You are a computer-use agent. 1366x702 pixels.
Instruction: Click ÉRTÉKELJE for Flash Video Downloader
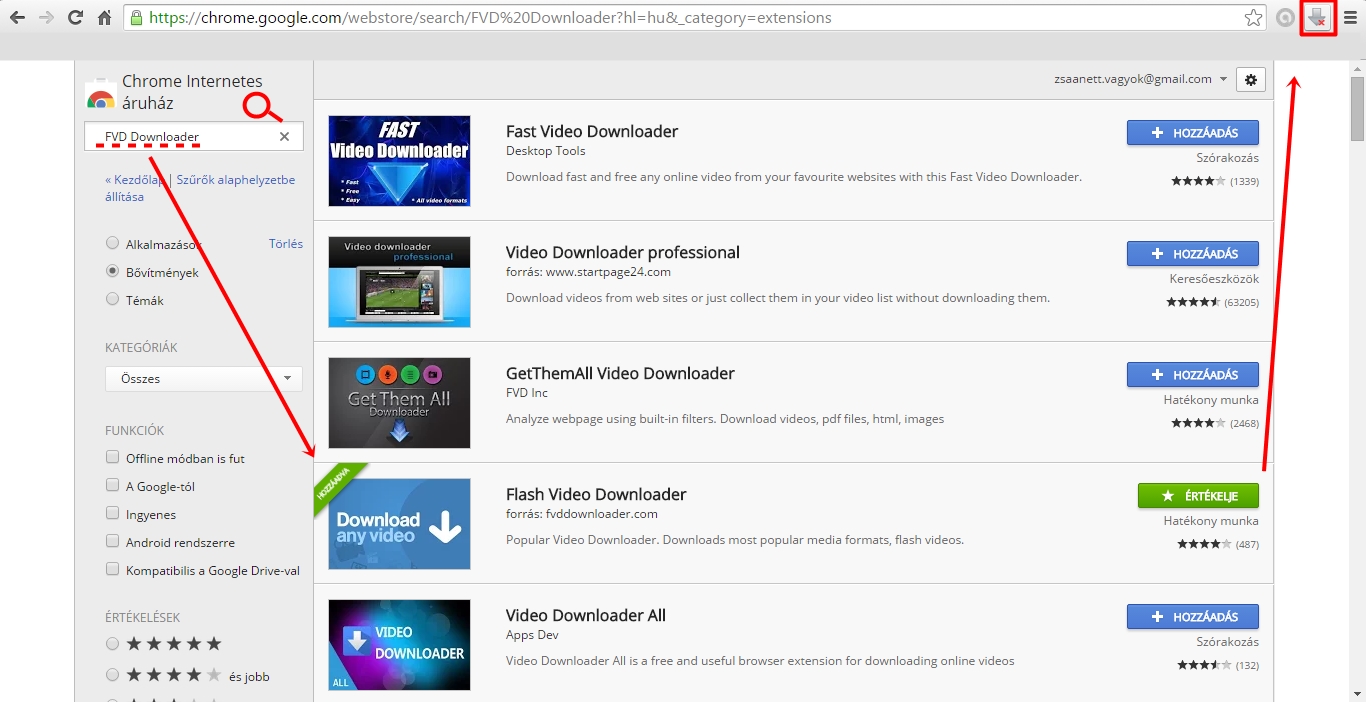click(x=1198, y=496)
